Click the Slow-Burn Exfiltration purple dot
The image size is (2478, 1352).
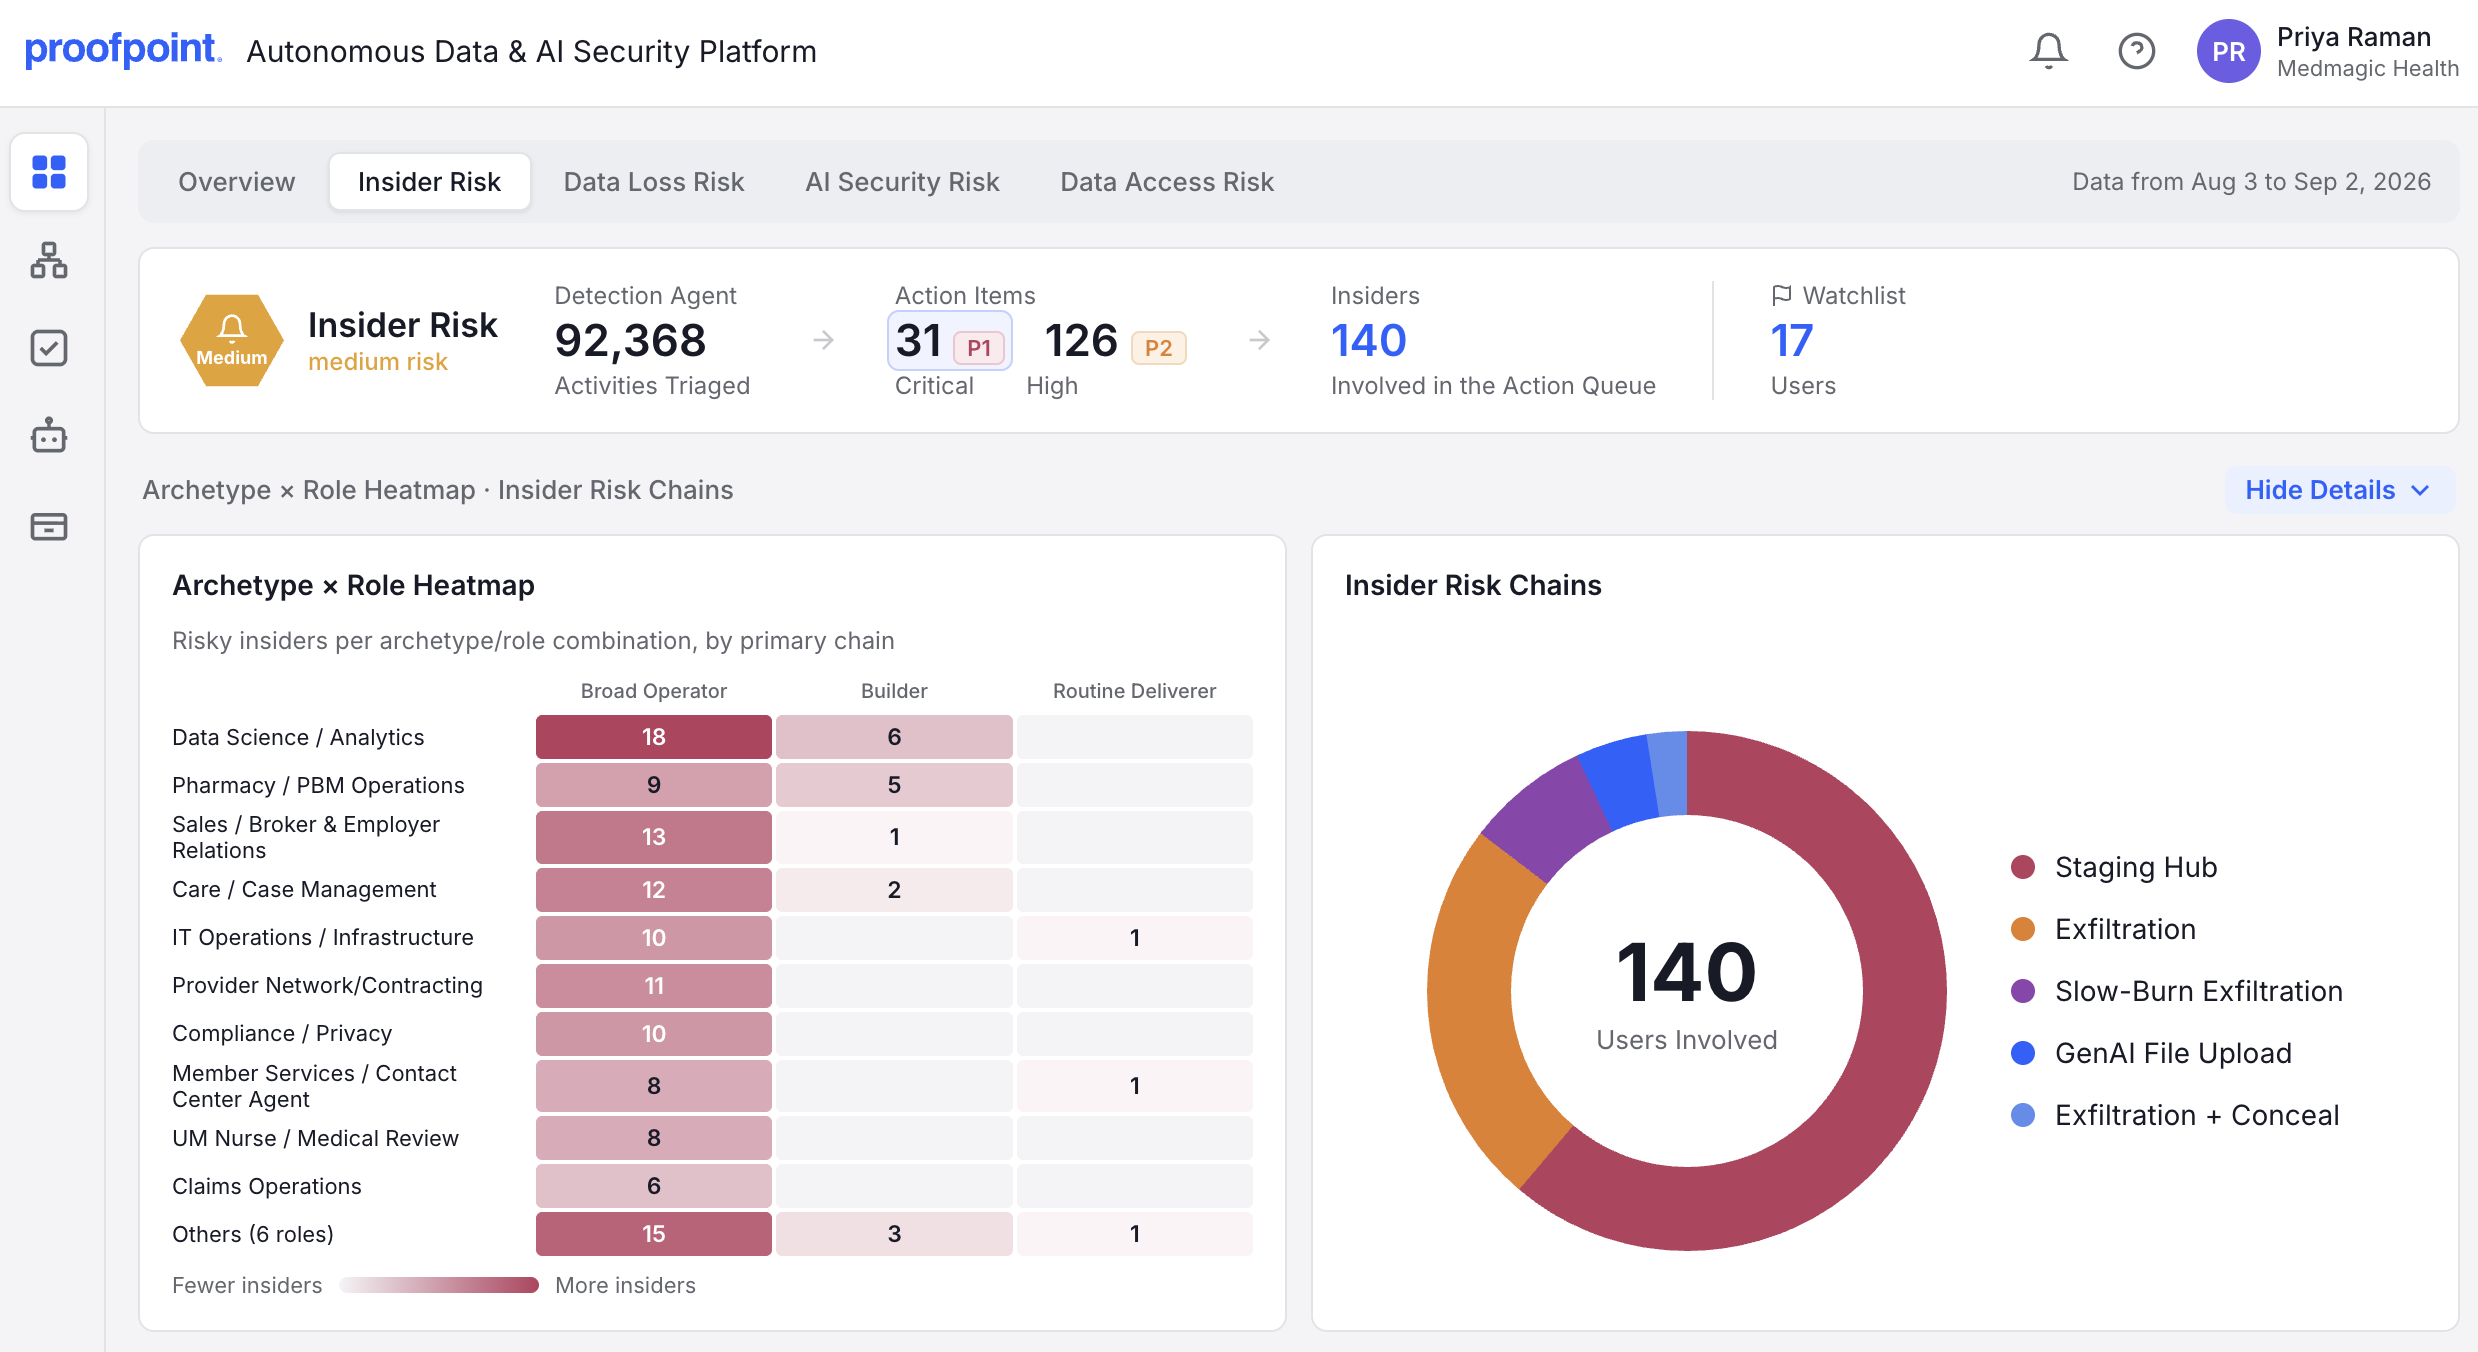2023,991
